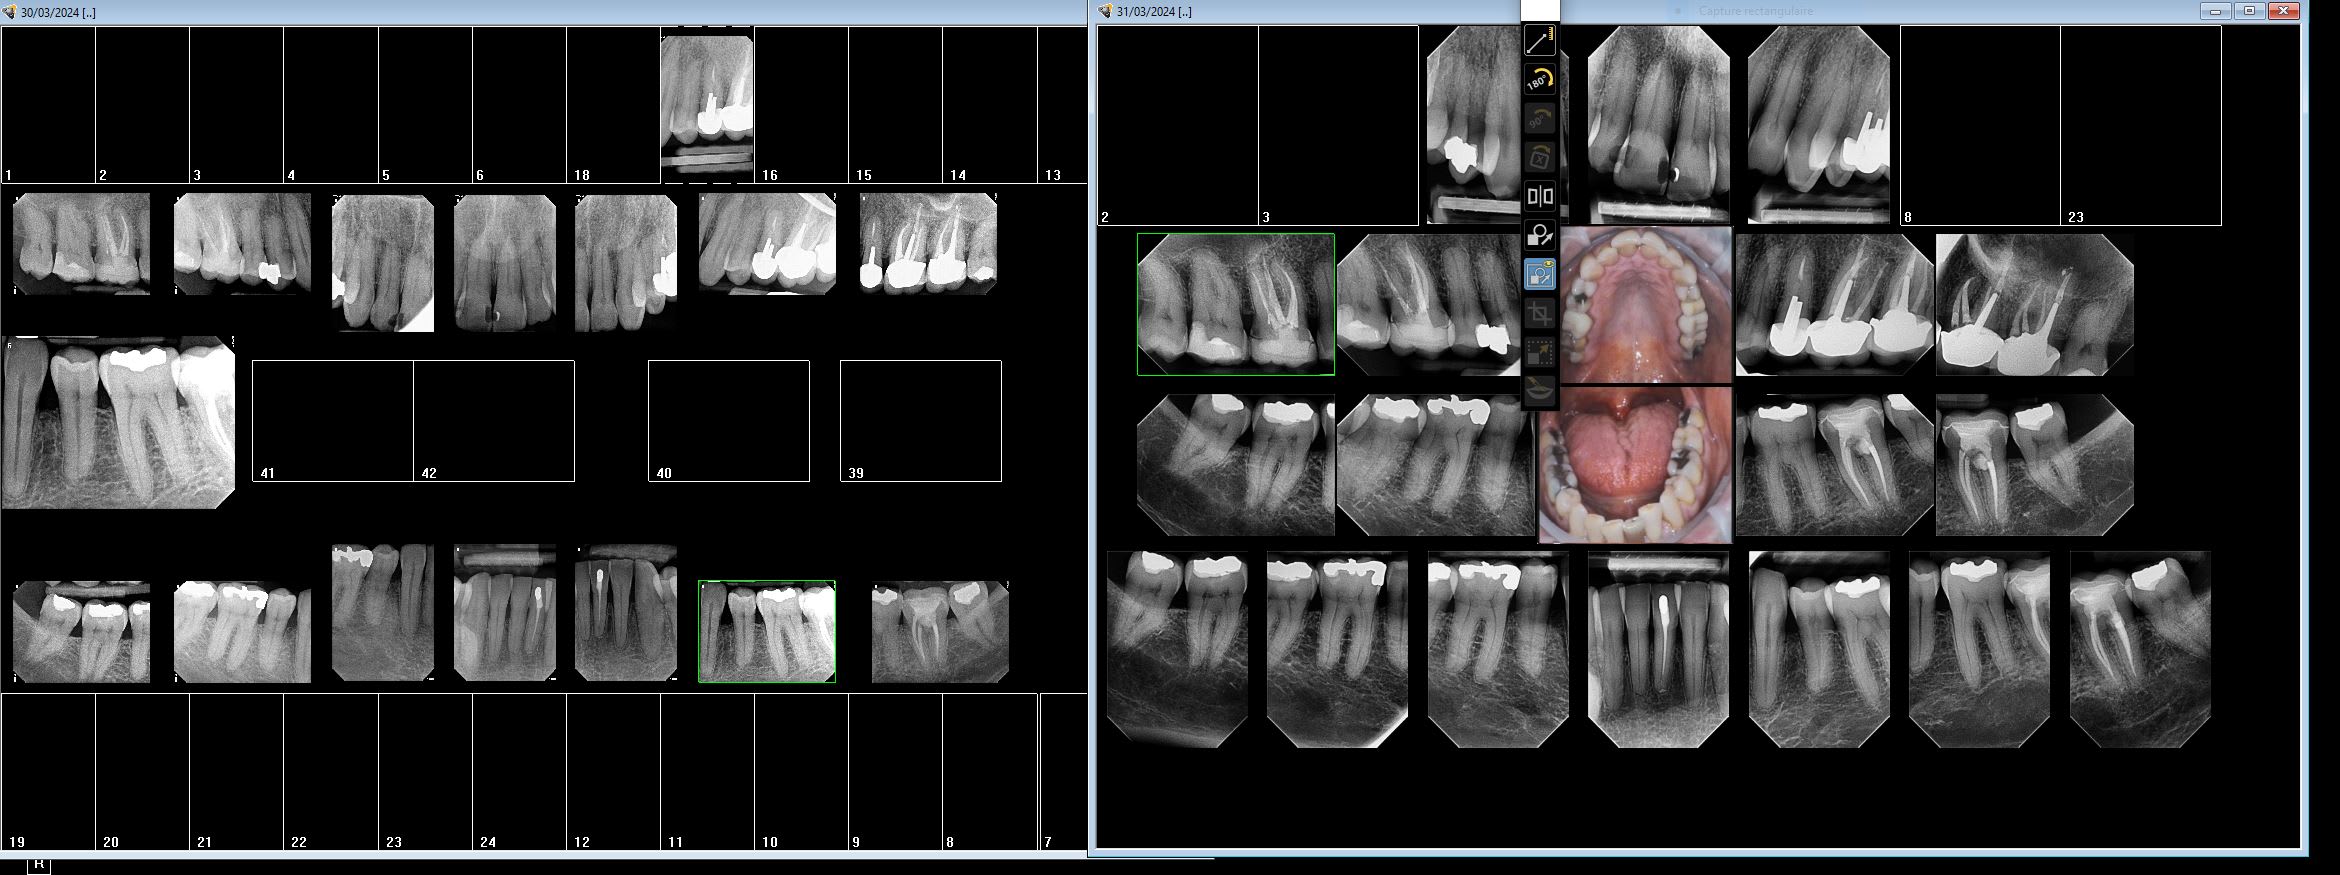This screenshot has height=875, width=2340.
Task: Select green-outlined molar X-ray in left window
Action: click(766, 631)
